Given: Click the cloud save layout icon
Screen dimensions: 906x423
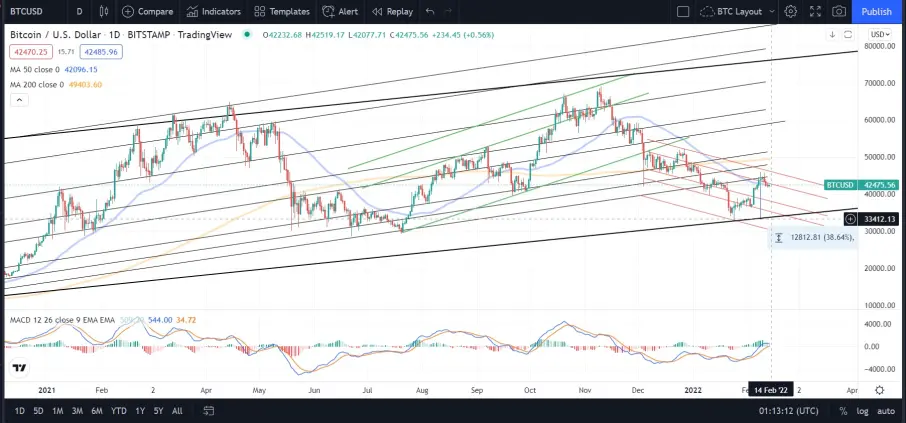Looking at the screenshot, I should (x=707, y=12).
